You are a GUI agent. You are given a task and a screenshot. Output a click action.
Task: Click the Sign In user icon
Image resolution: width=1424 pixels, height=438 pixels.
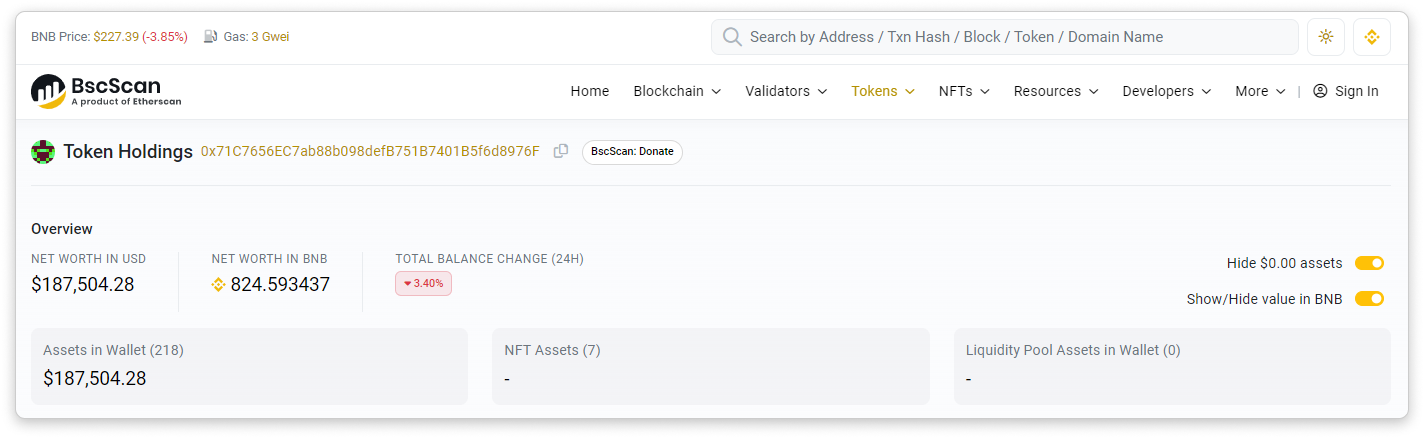pos(1320,91)
